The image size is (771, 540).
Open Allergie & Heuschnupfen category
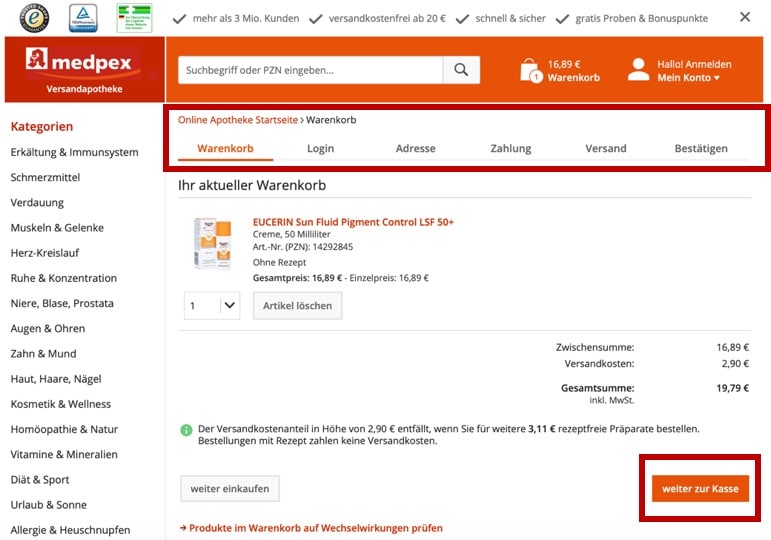[70, 530]
